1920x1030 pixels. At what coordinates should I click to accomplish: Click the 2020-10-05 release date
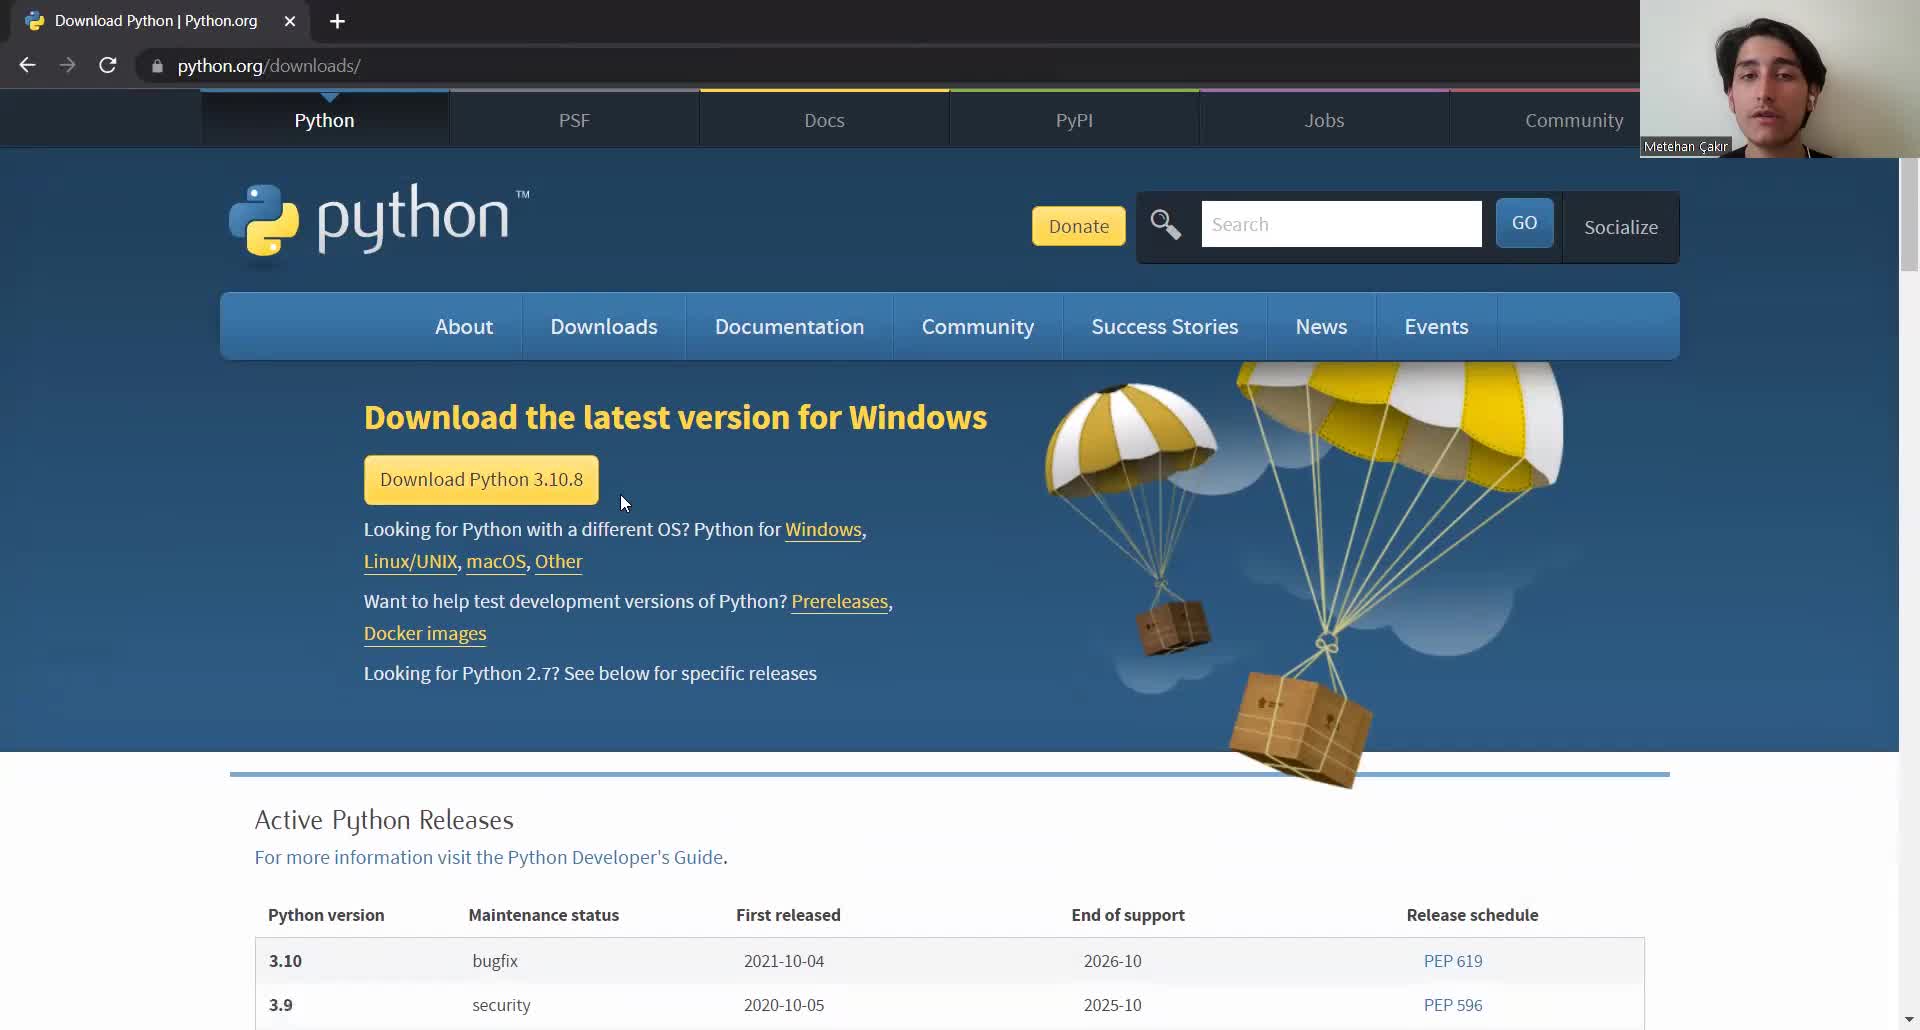(x=784, y=1005)
